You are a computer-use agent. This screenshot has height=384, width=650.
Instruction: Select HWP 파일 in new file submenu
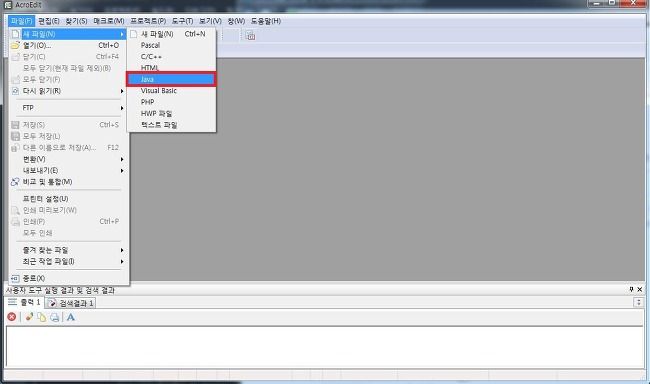[x=171, y=113]
